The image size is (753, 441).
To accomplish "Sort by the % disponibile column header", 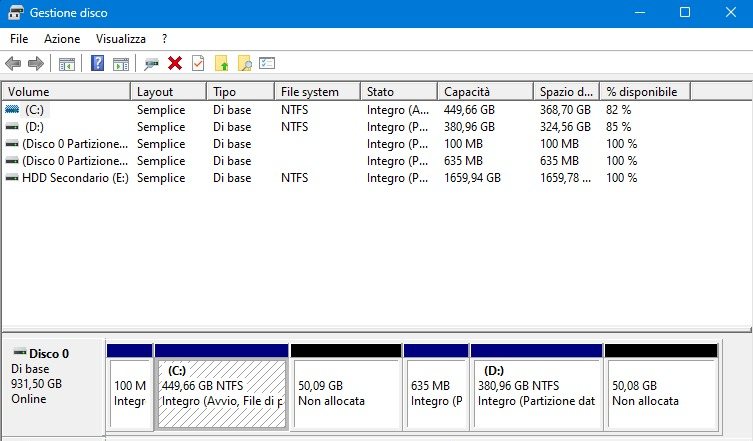I will click(x=645, y=91).
